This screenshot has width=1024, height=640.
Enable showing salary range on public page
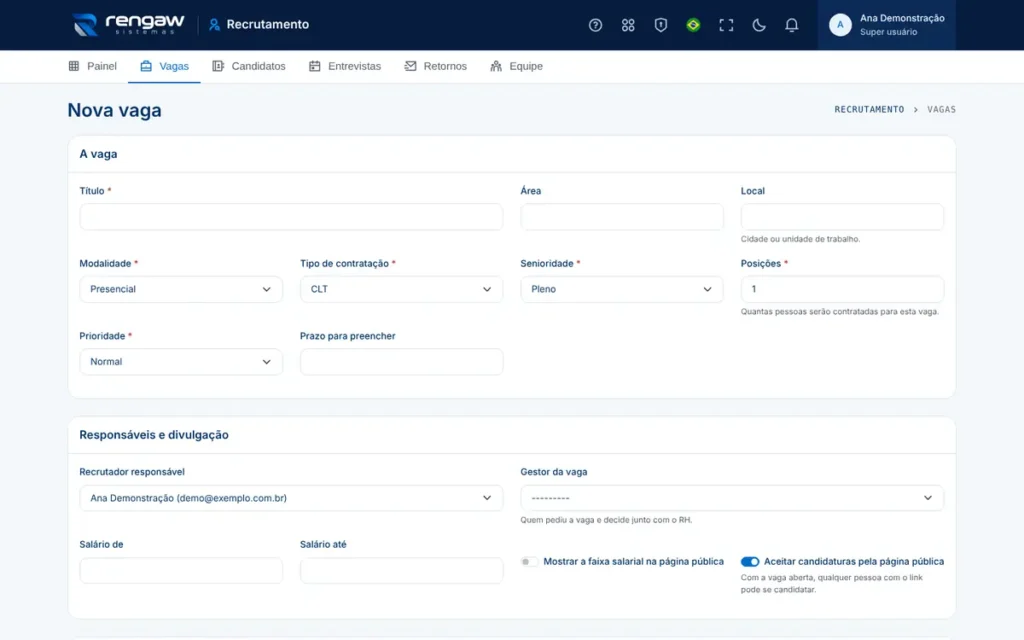pos(529,562)
